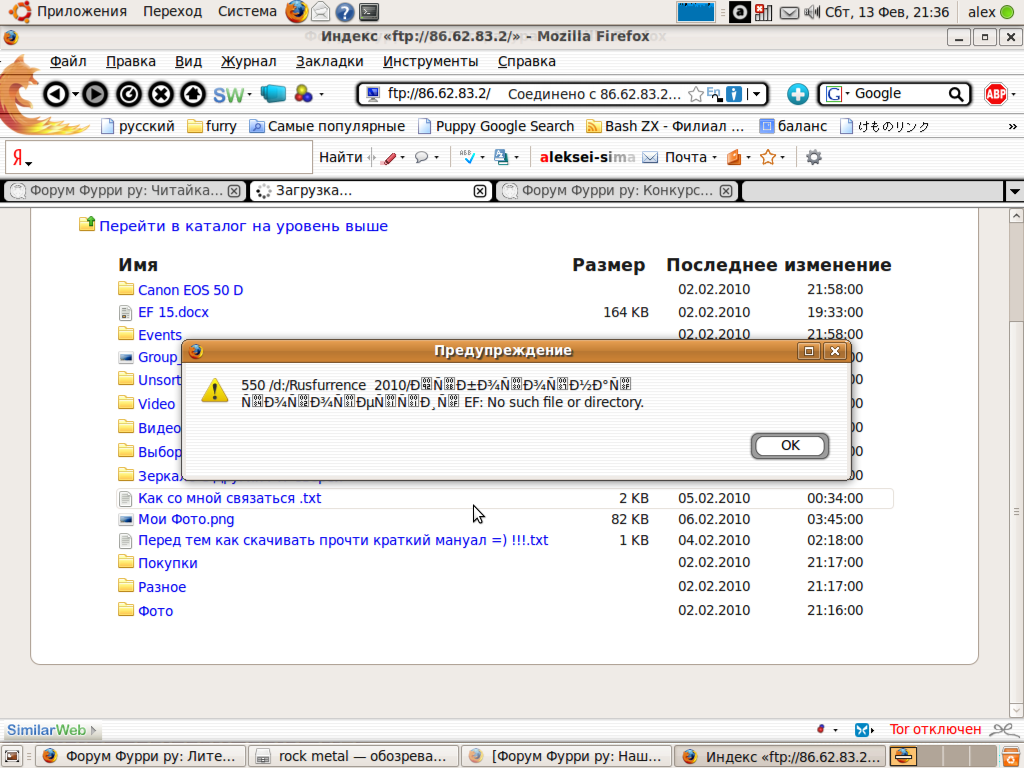Click the Forward navigation arrow button
1024x768 pixels.
[94, 94]
